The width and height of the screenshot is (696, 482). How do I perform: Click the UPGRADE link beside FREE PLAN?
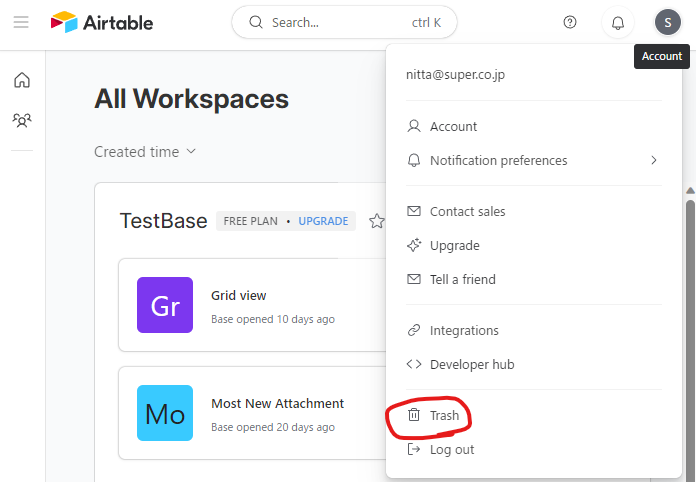point(323,221)
